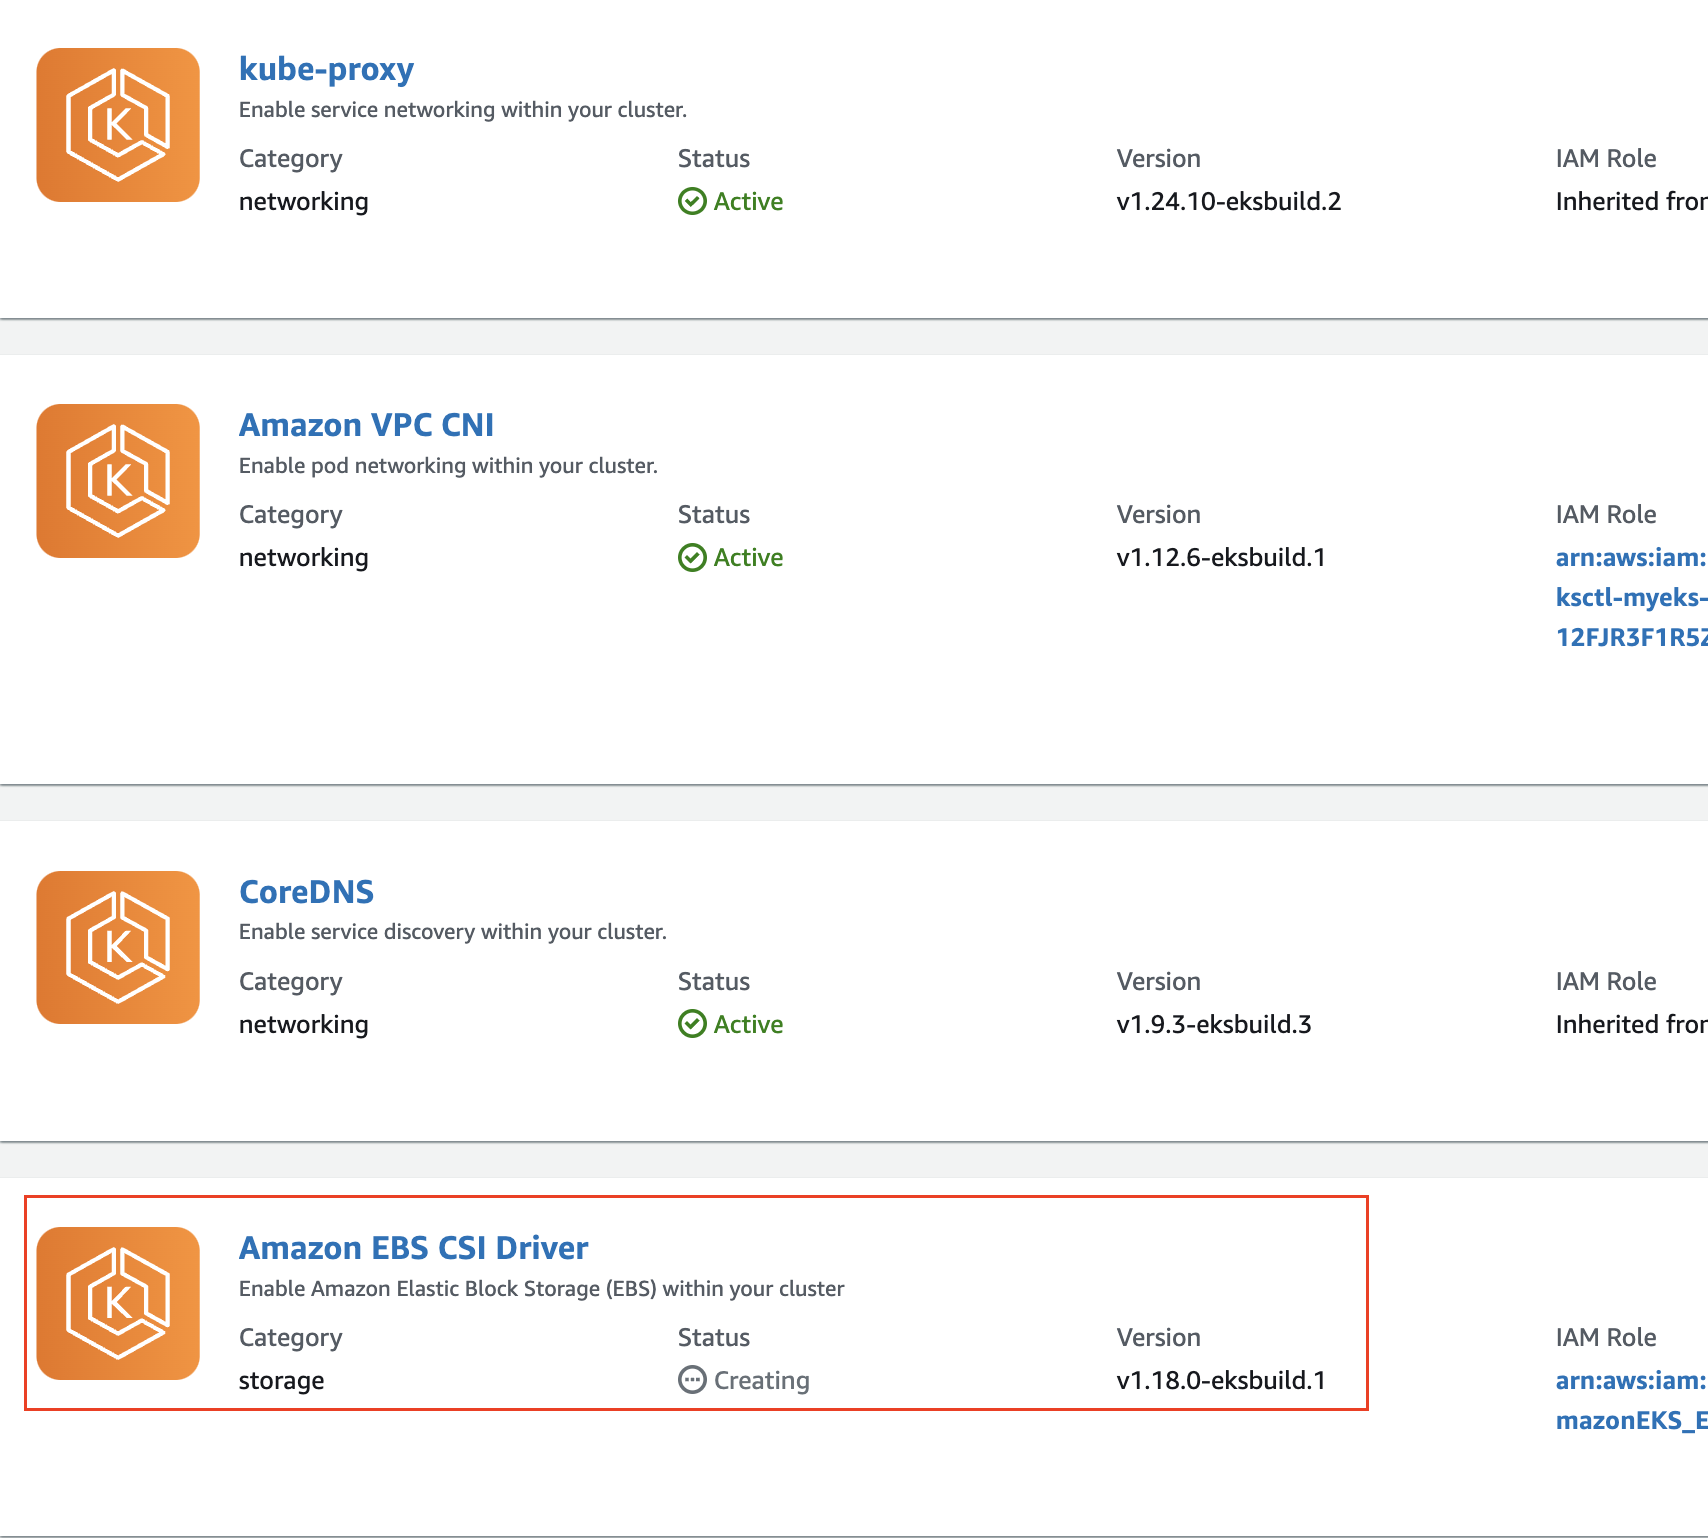Click the Amazon EBS CSI Driver icon
The height and width of the screenshot is (1538, 1708).
click(x=118, y=1304)
